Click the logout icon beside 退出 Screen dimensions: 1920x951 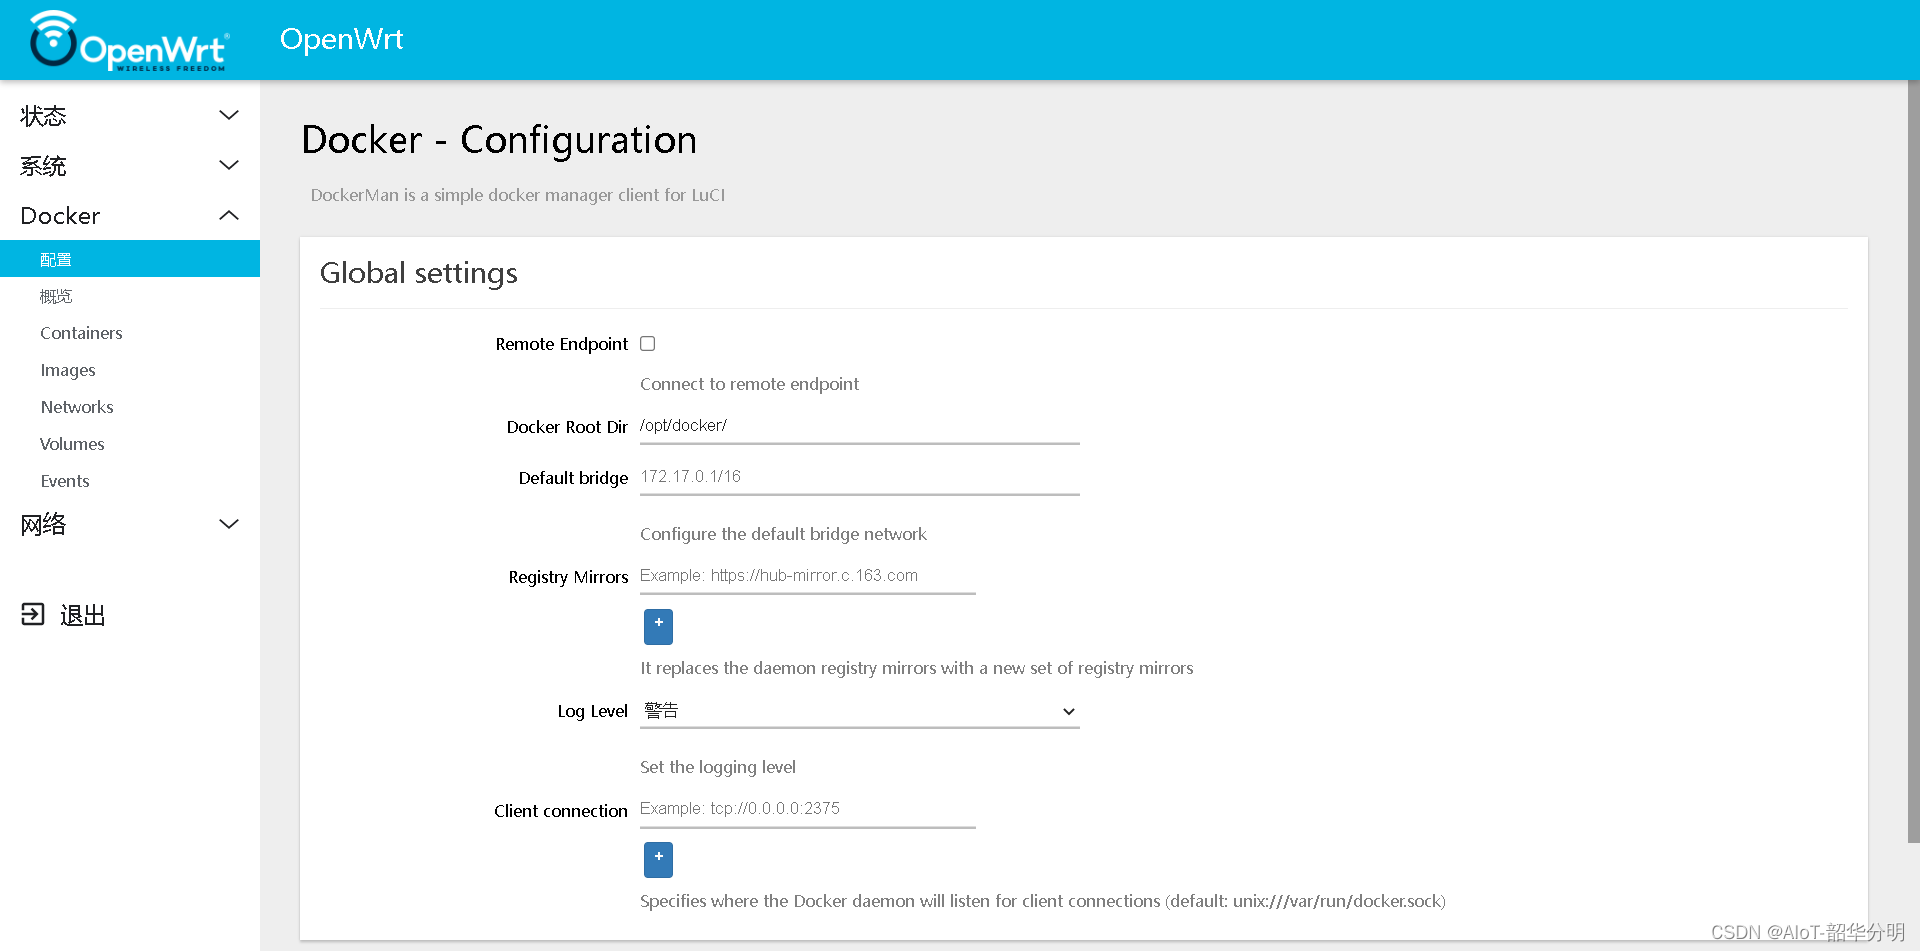33,614
